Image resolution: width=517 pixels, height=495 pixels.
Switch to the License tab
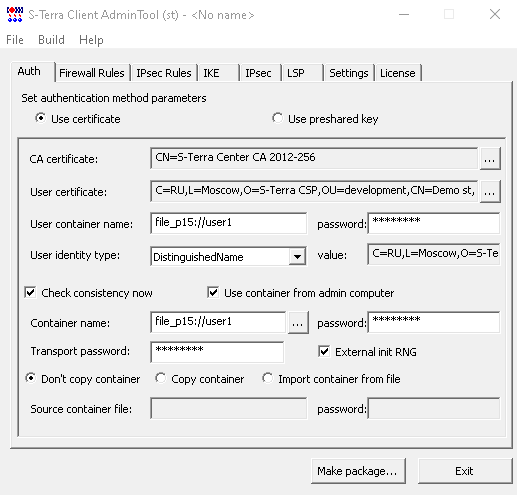398,73
